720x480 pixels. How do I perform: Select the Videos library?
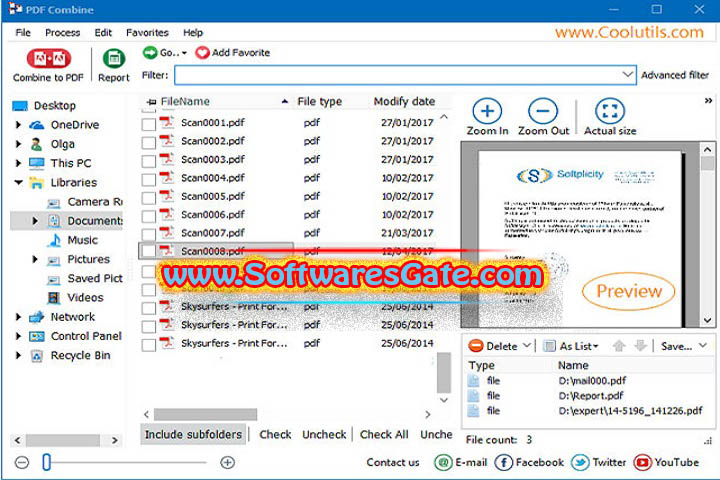click(x=75, y=298)
